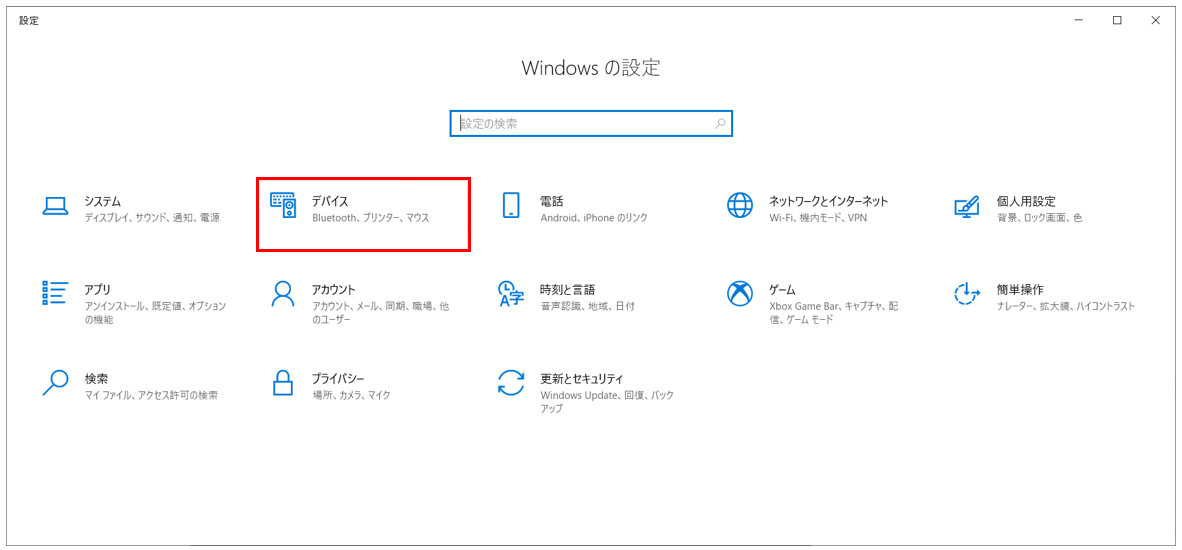Image resolution: width=1182 pixels, height=550 pixels.
Task: Select the アカウント heading text
Action: coord(333,289)
